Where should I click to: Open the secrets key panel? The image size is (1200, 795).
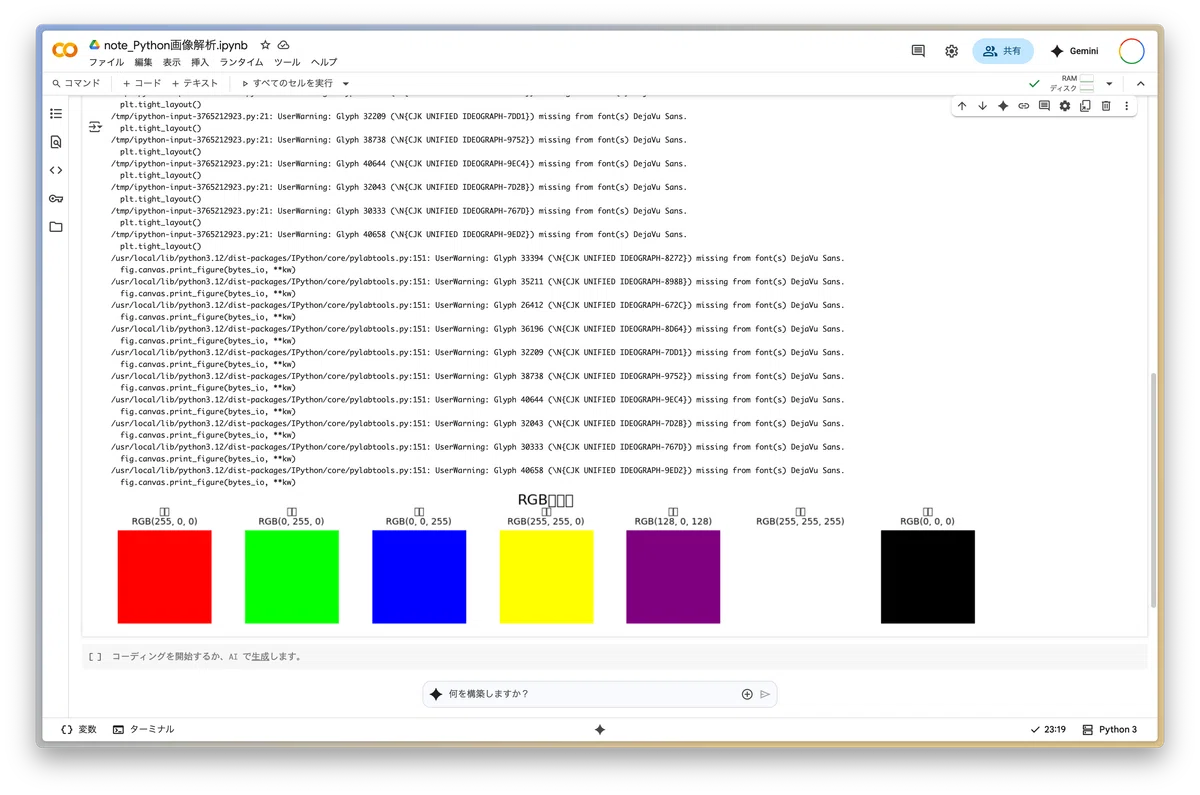tap(56, 198)
